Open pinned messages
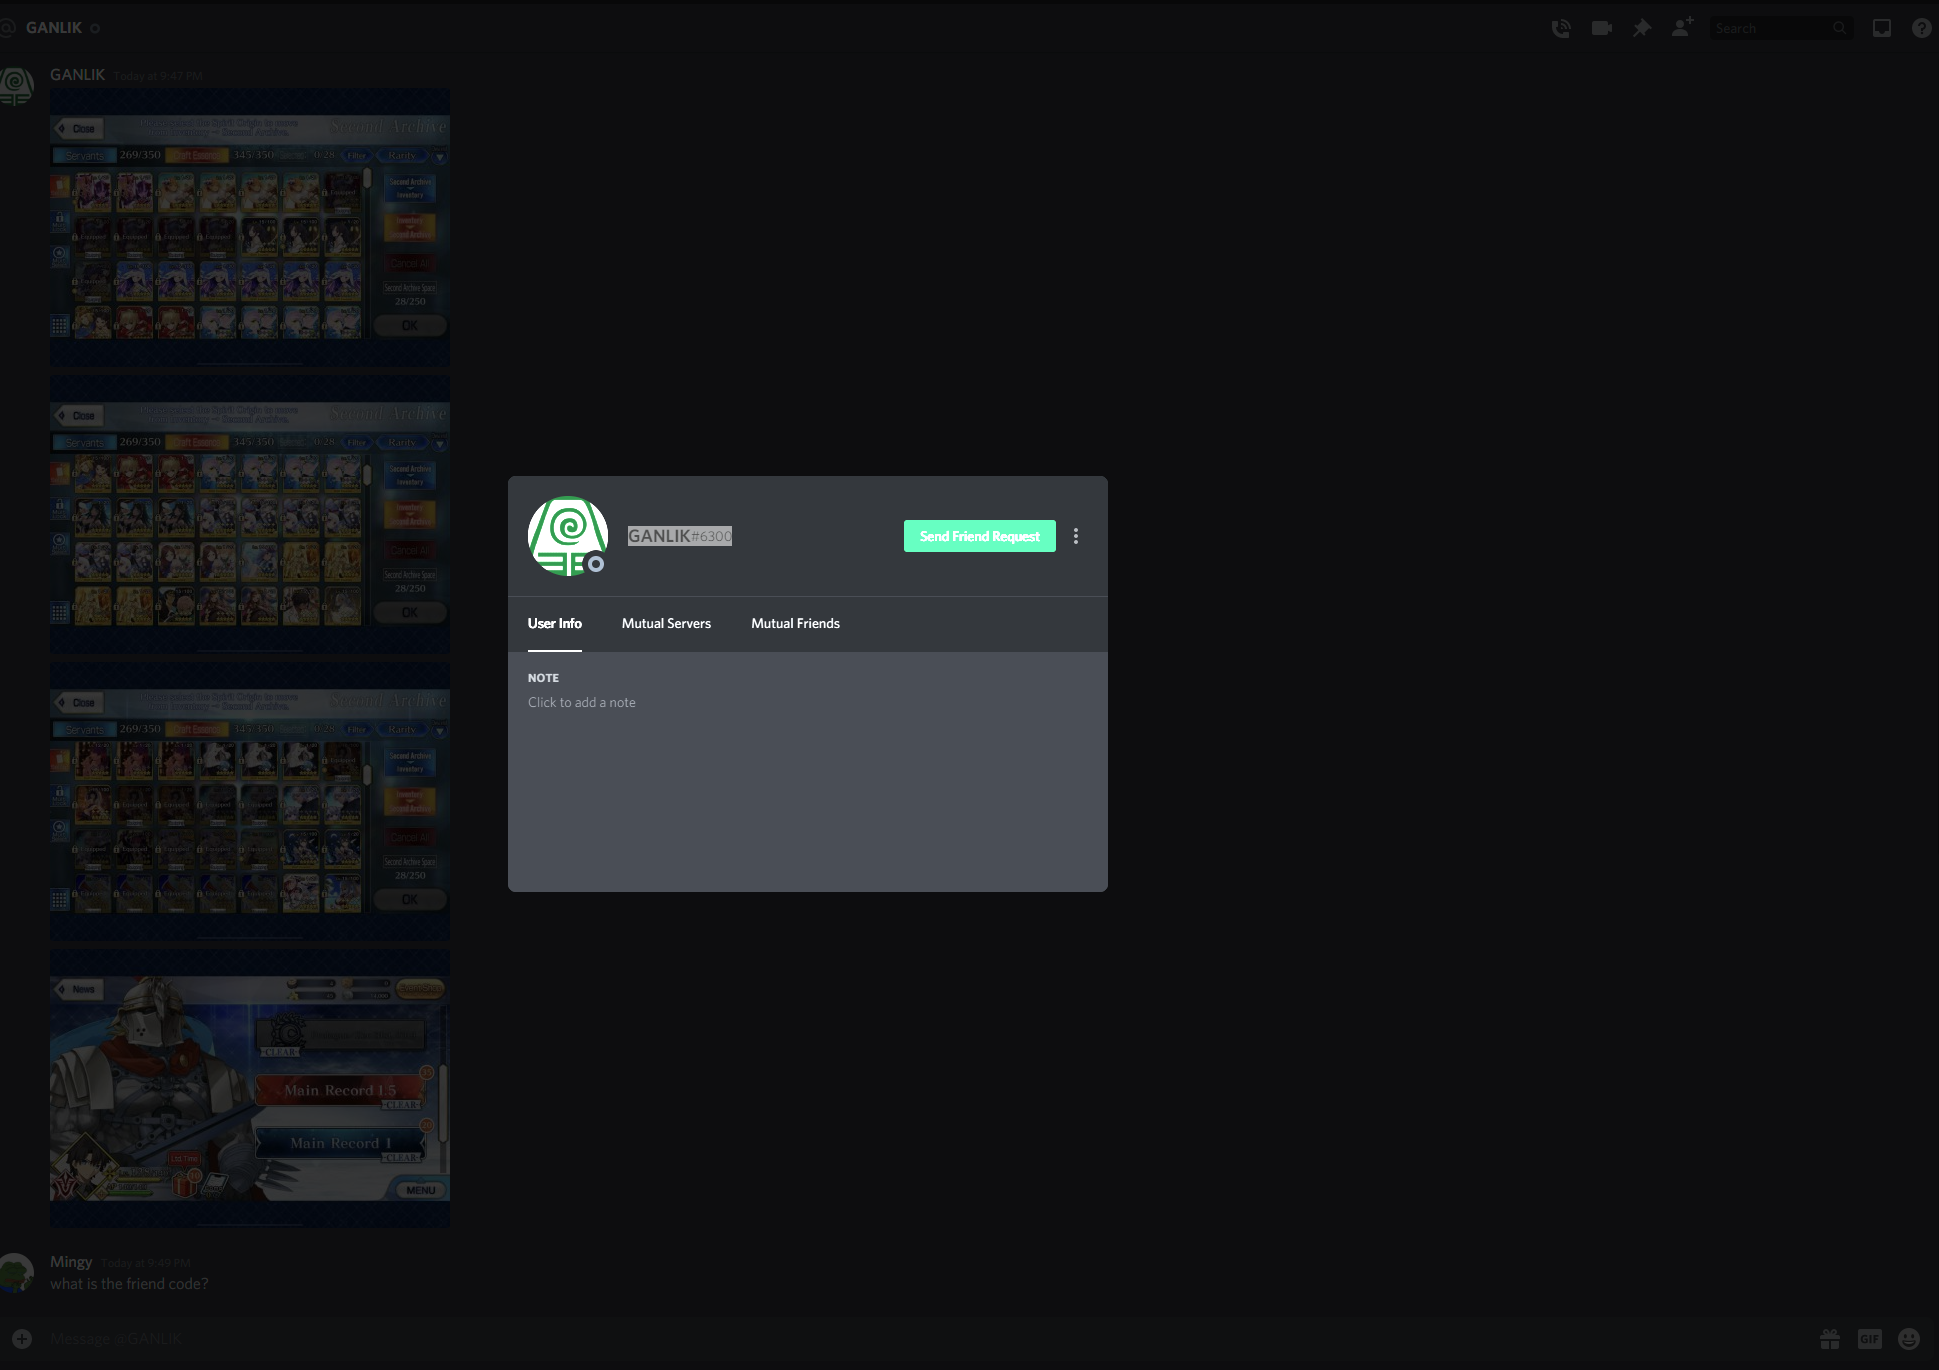 (x=1642, y=28)
